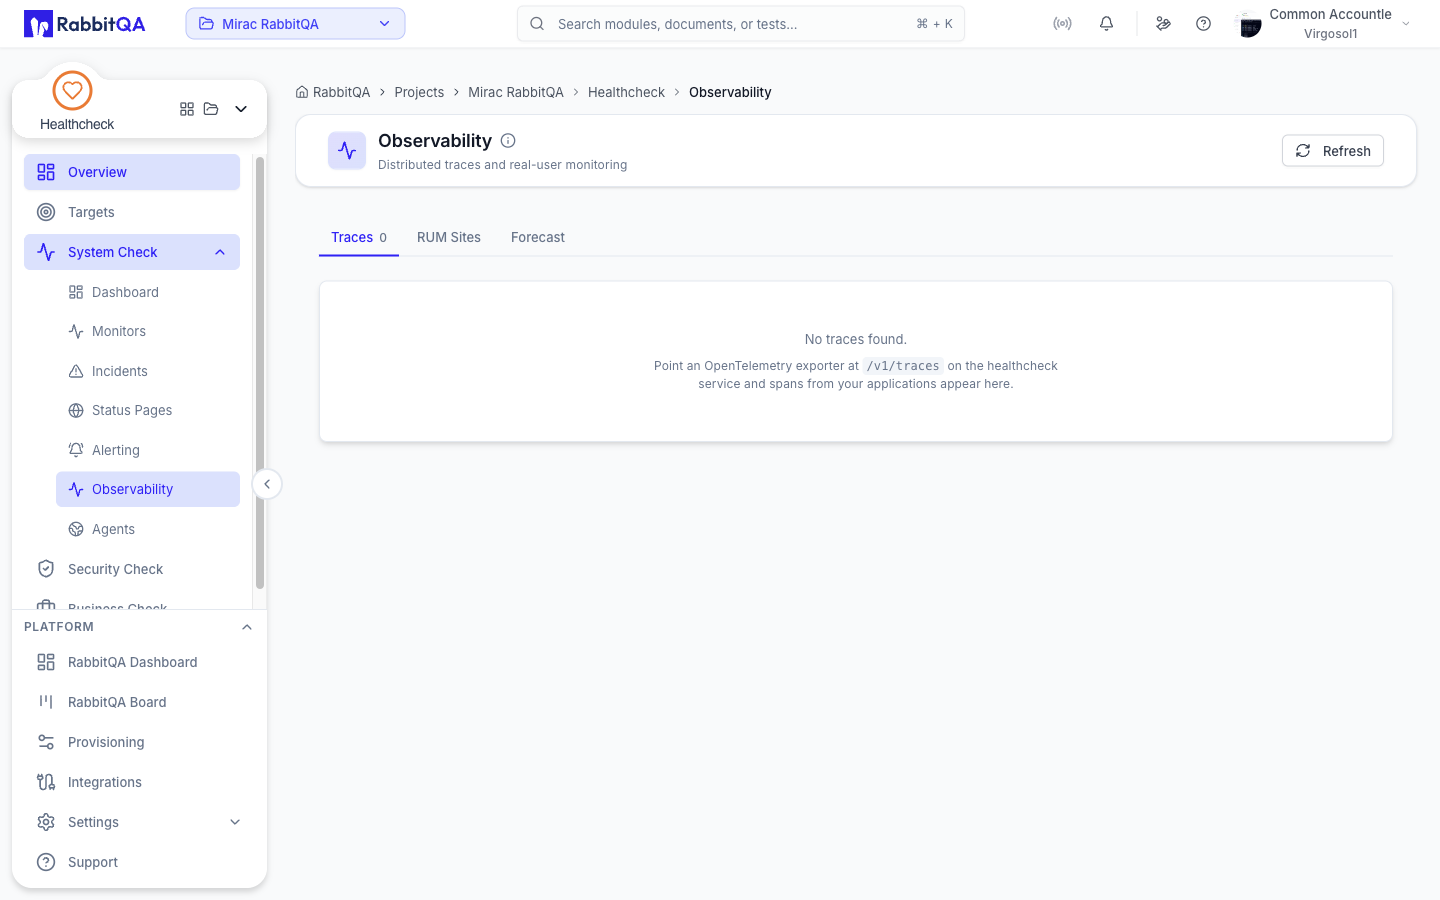1440x900 pixels.
Task: Click the RabbitQA logo
Action: tap(85, 24)
